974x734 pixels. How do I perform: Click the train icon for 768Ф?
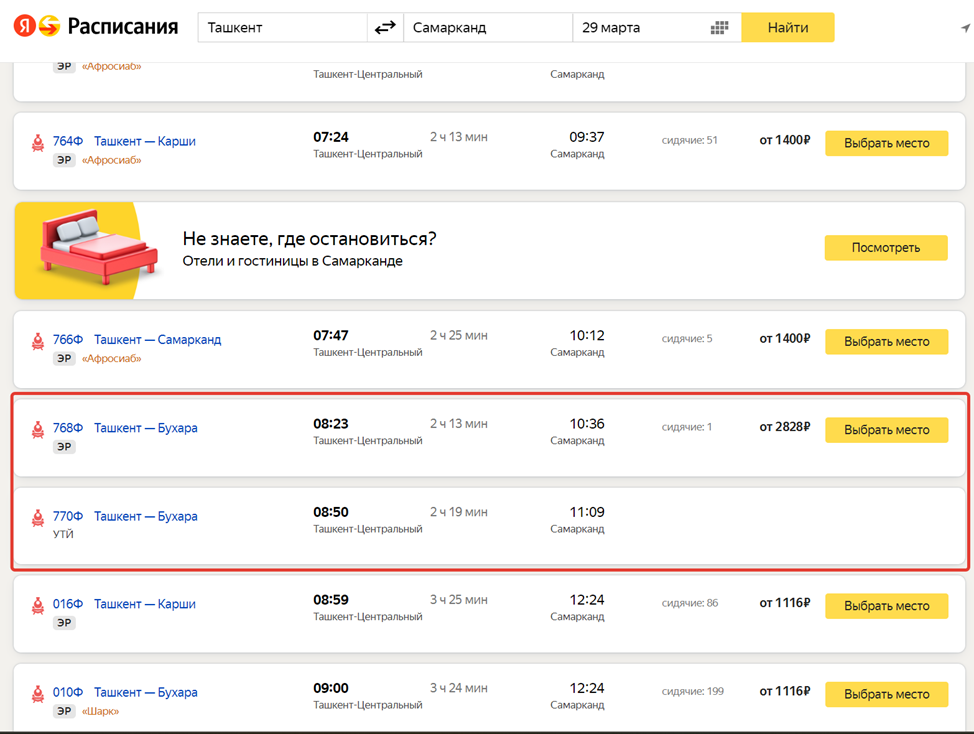pos(38,429)
